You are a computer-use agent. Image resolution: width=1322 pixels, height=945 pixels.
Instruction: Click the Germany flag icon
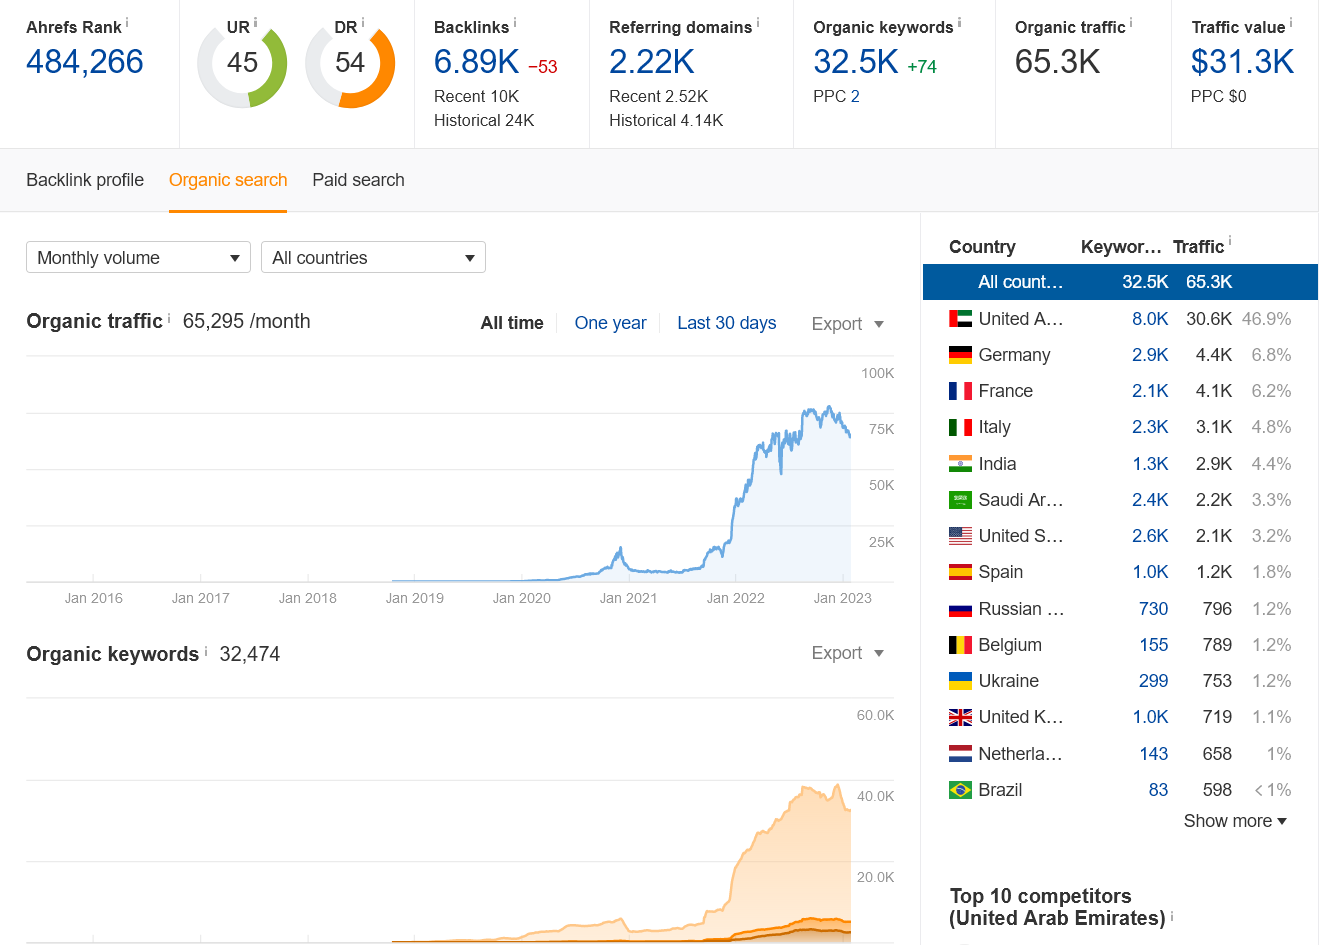(960, 355)
